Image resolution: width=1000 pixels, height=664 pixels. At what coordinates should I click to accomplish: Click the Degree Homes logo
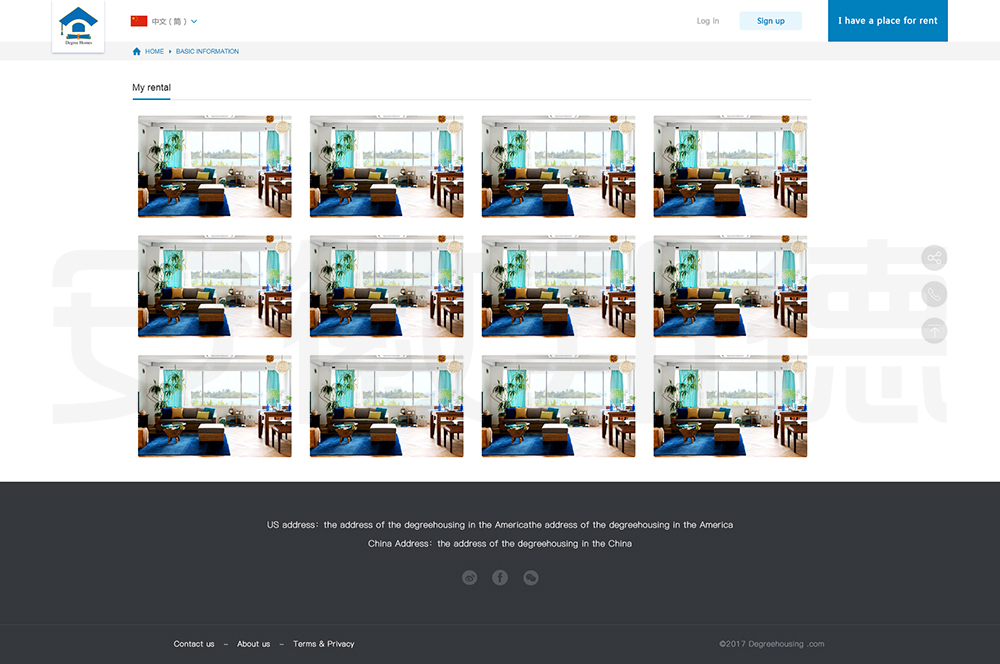(x=78, y=27)
